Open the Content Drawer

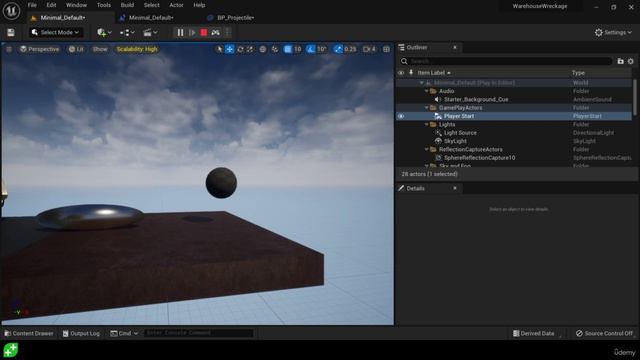[29, 333]
